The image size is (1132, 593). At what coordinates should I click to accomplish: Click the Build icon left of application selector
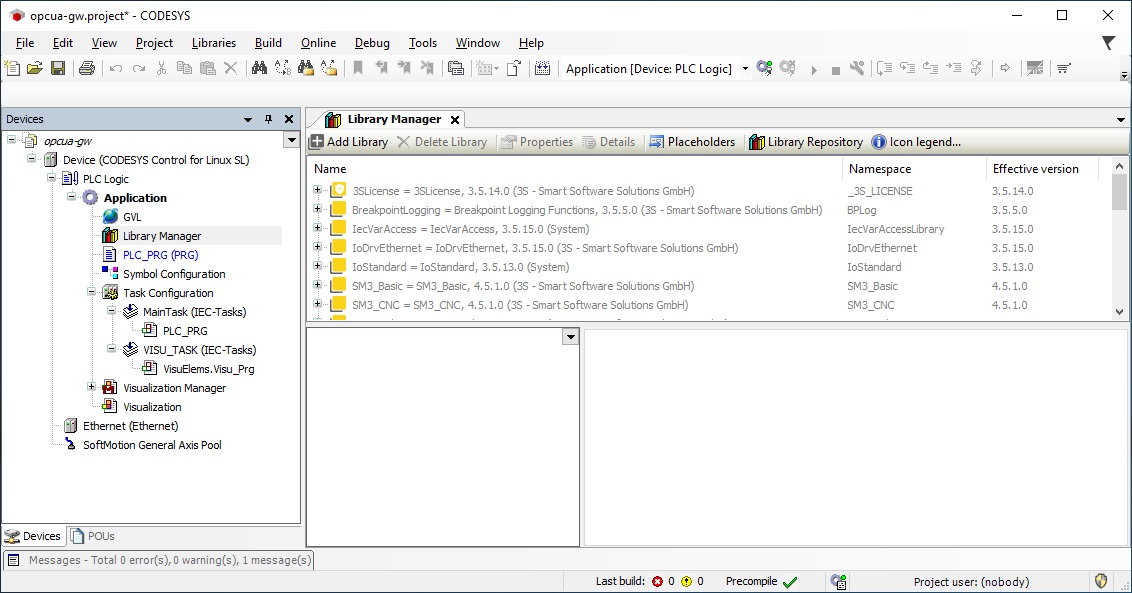(x=542, y=69)
